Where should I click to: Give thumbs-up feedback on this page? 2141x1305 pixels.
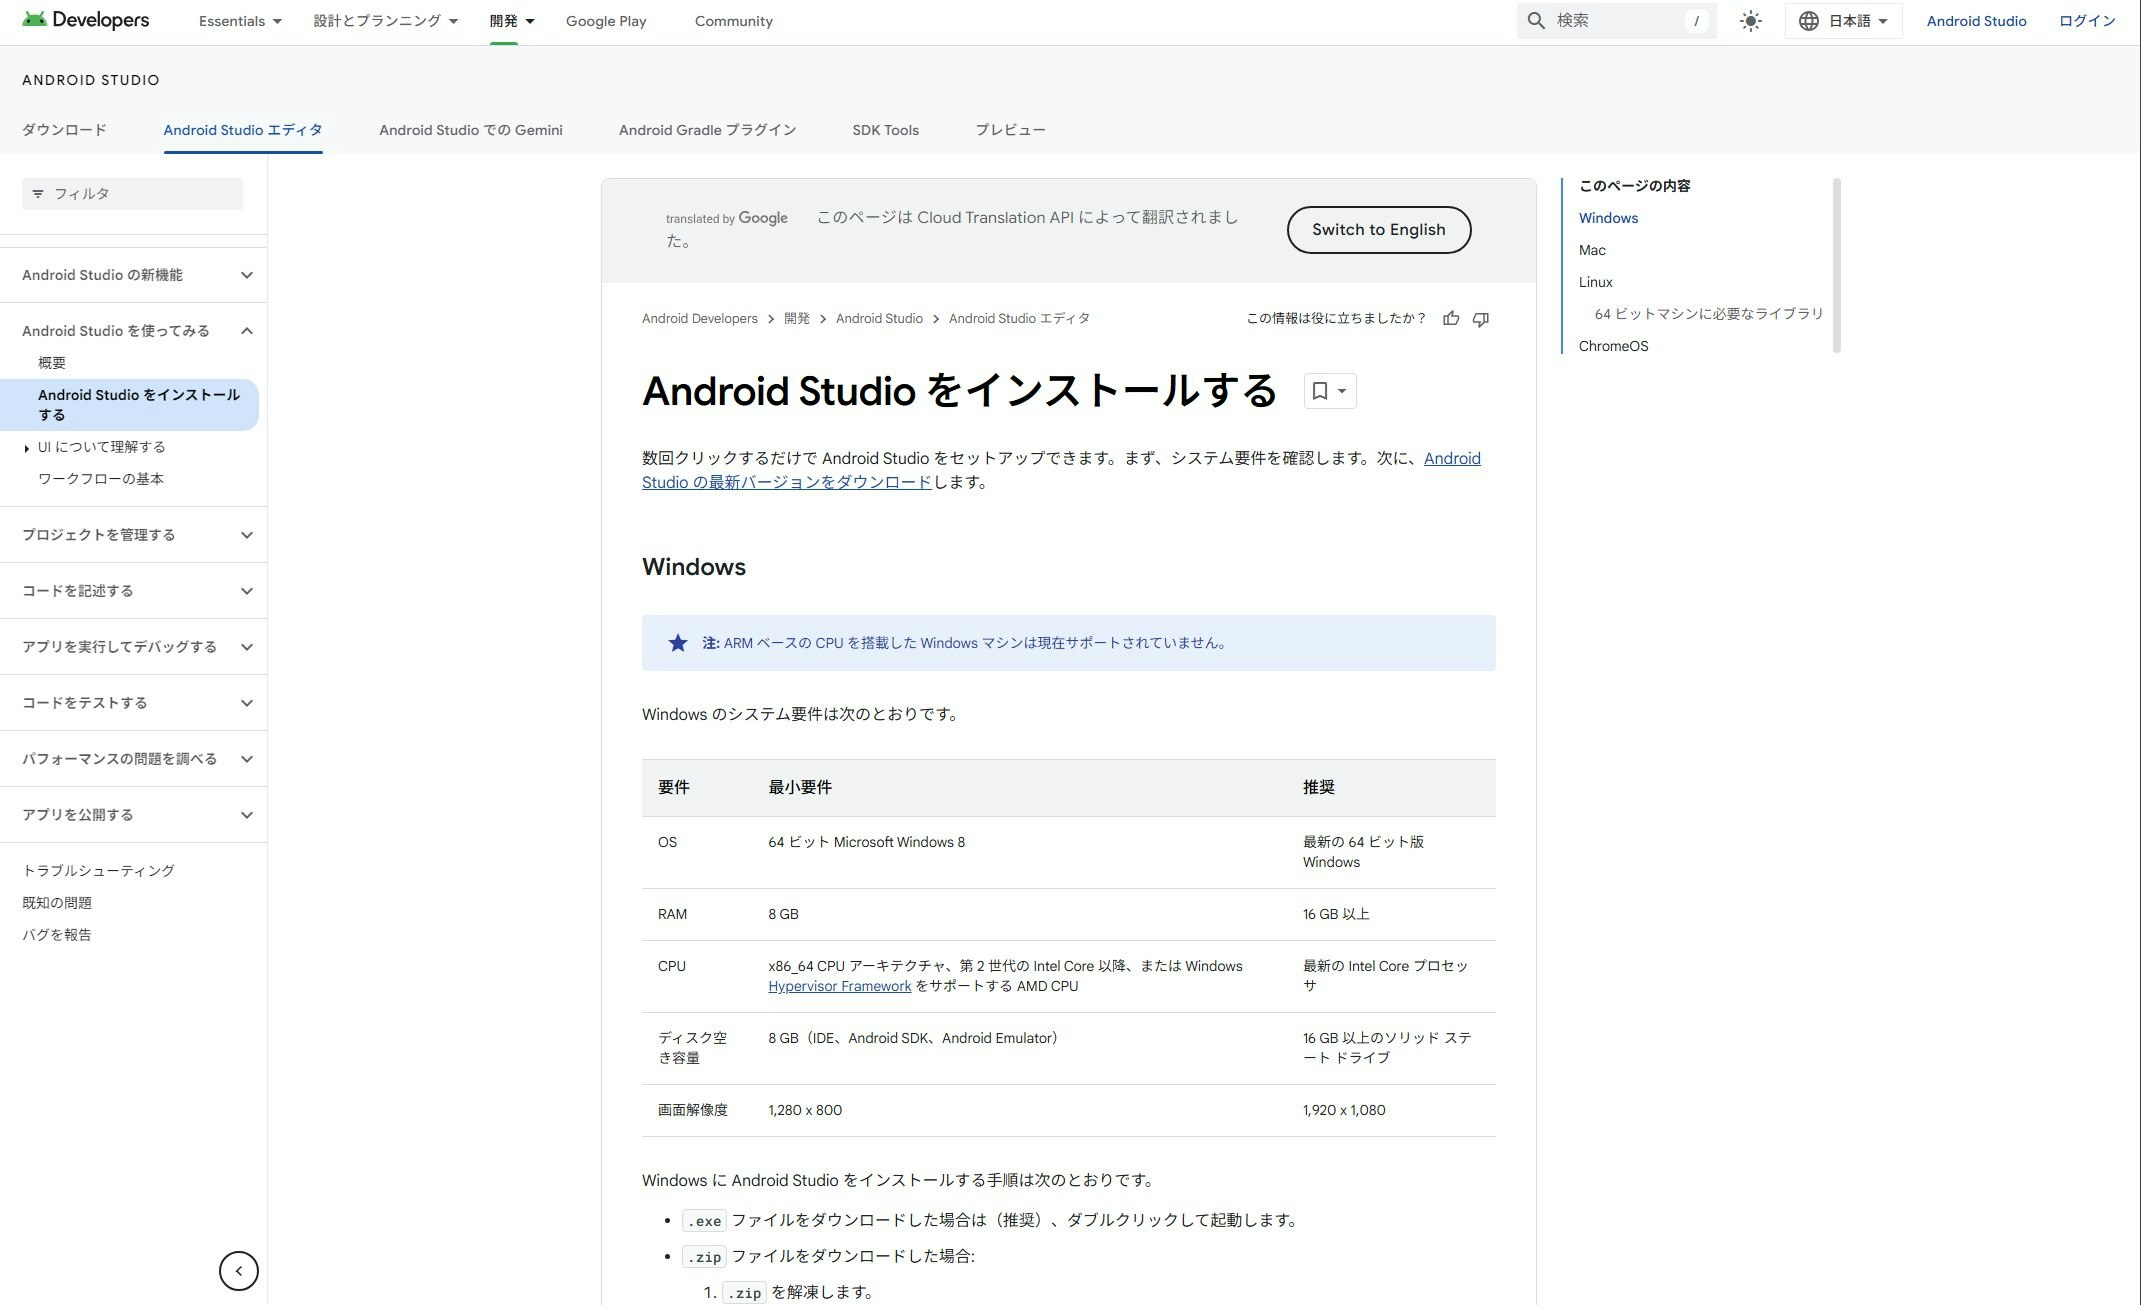(1451, 318)
